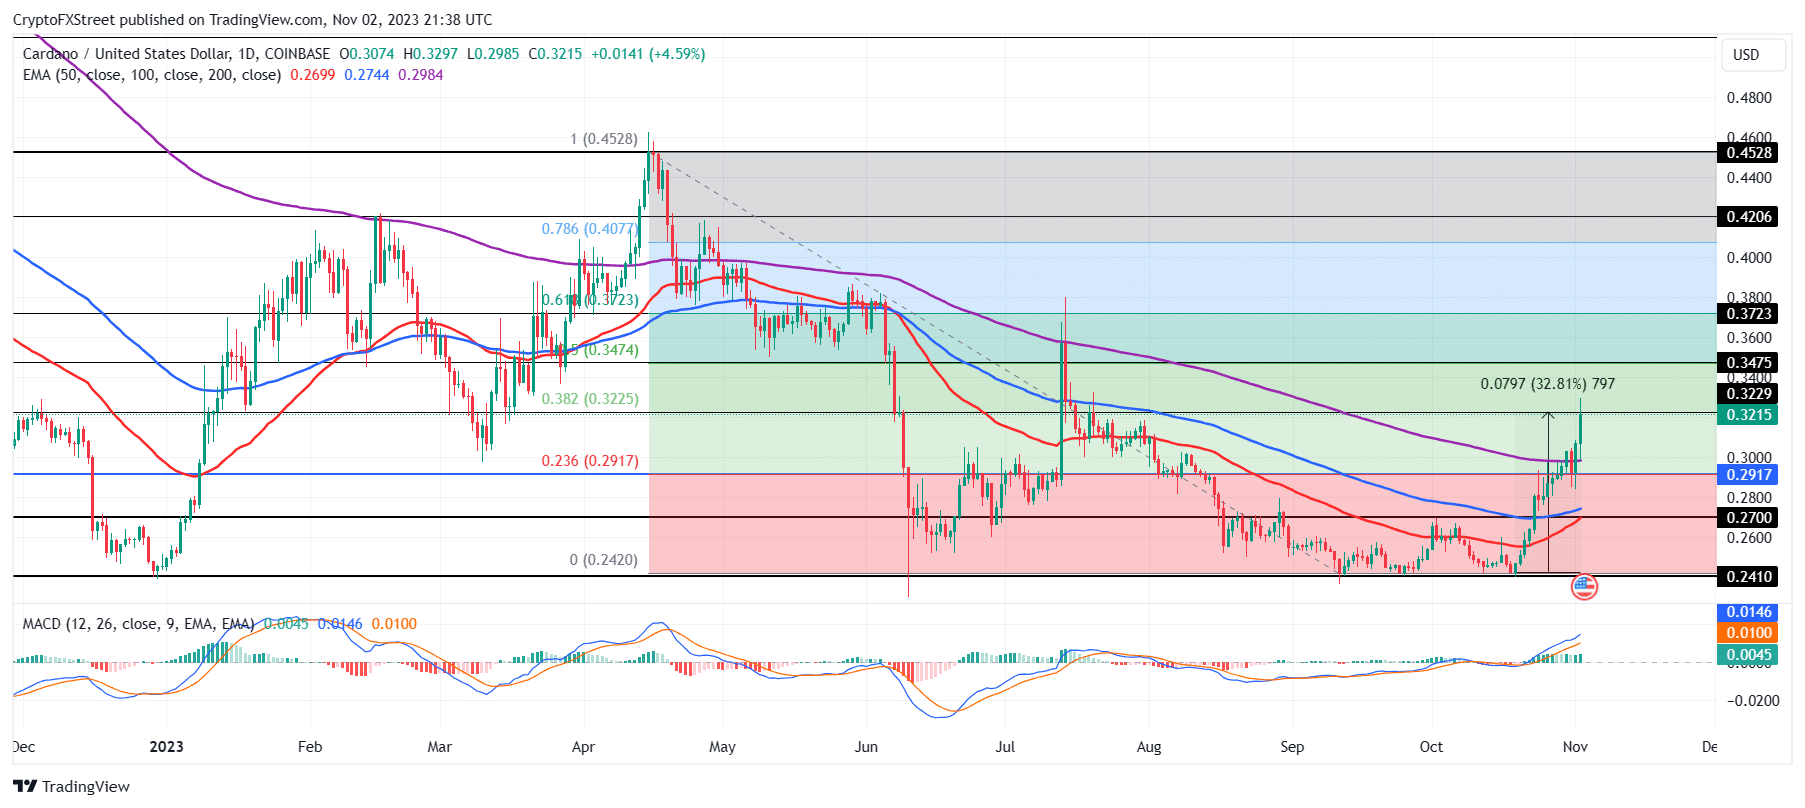Viewport: 1805px width, 808px height.
Task: Click the 0.2410 price level label
Action: 1747,577
